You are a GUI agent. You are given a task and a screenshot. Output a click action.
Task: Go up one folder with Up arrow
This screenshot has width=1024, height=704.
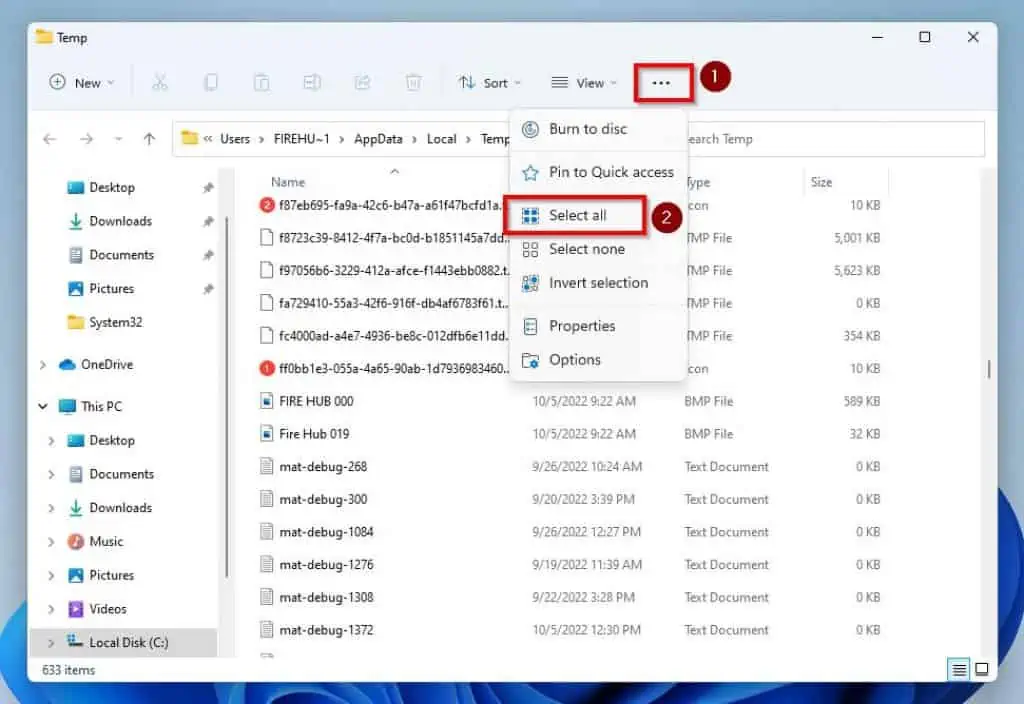coord(149,139)
